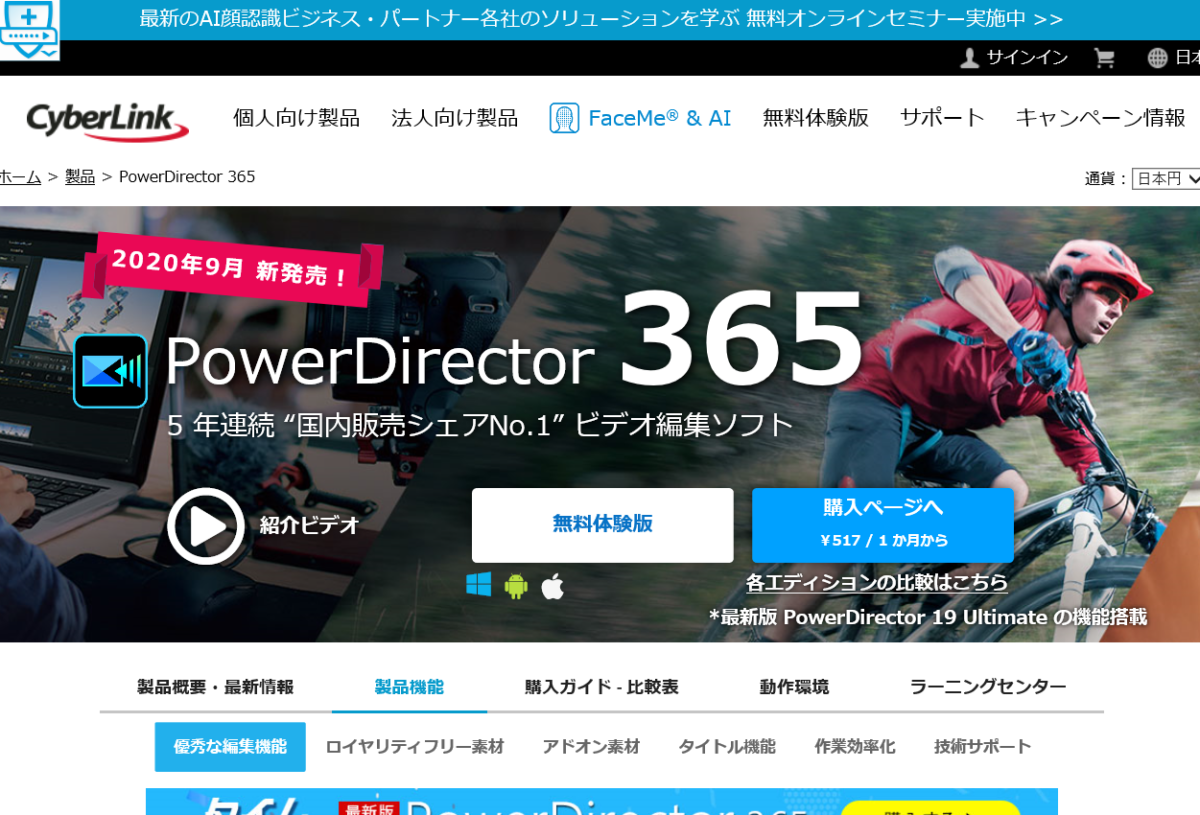The width and height of the screenshot is (1200, 815).
Task: Switch to the 動作環境 tab
Action: [x=794, y=687]
